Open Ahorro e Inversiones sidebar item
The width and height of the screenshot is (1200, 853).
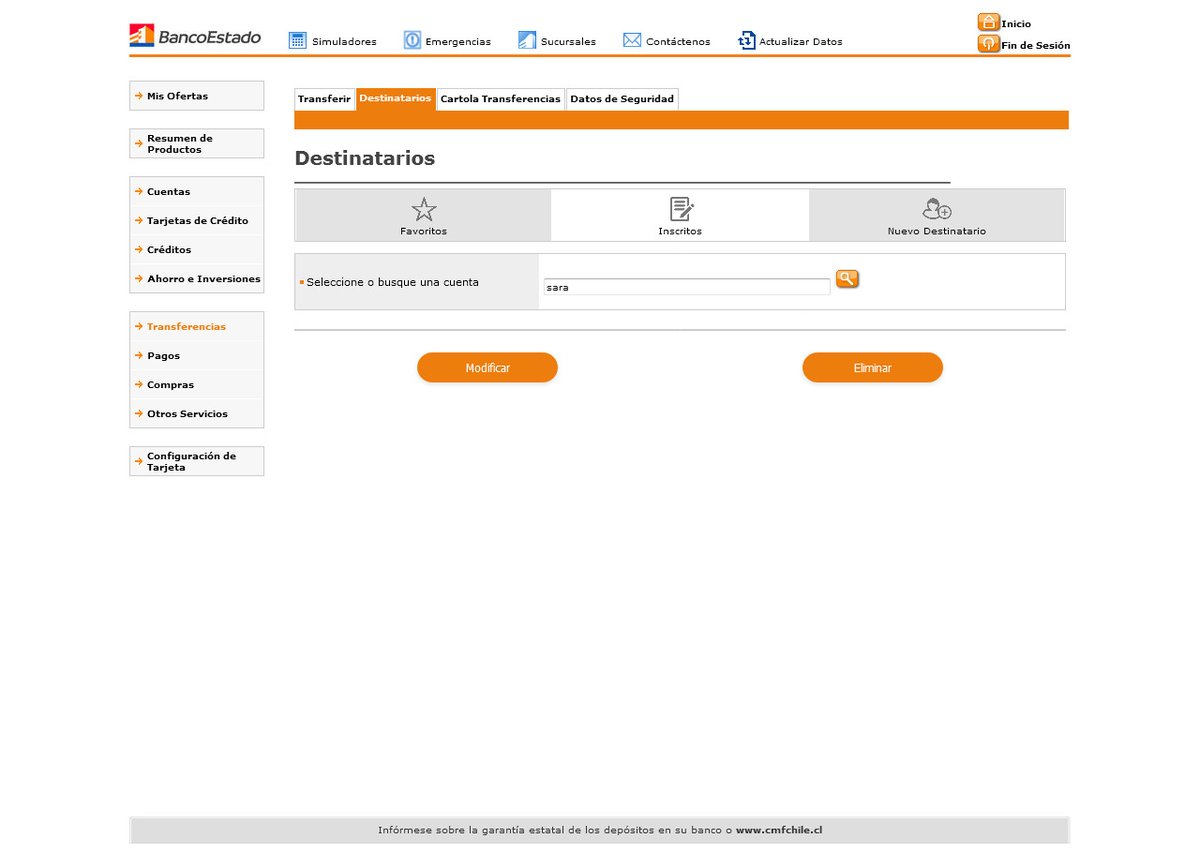coord(197,279)
